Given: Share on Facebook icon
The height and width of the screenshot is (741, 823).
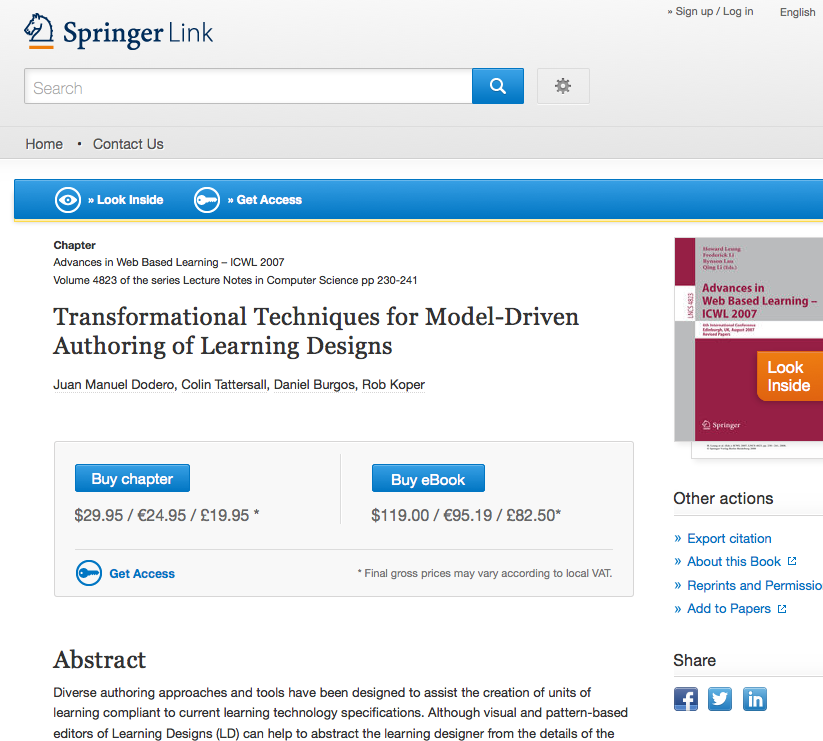Looking at the screenshot, I should coord(686,698).
